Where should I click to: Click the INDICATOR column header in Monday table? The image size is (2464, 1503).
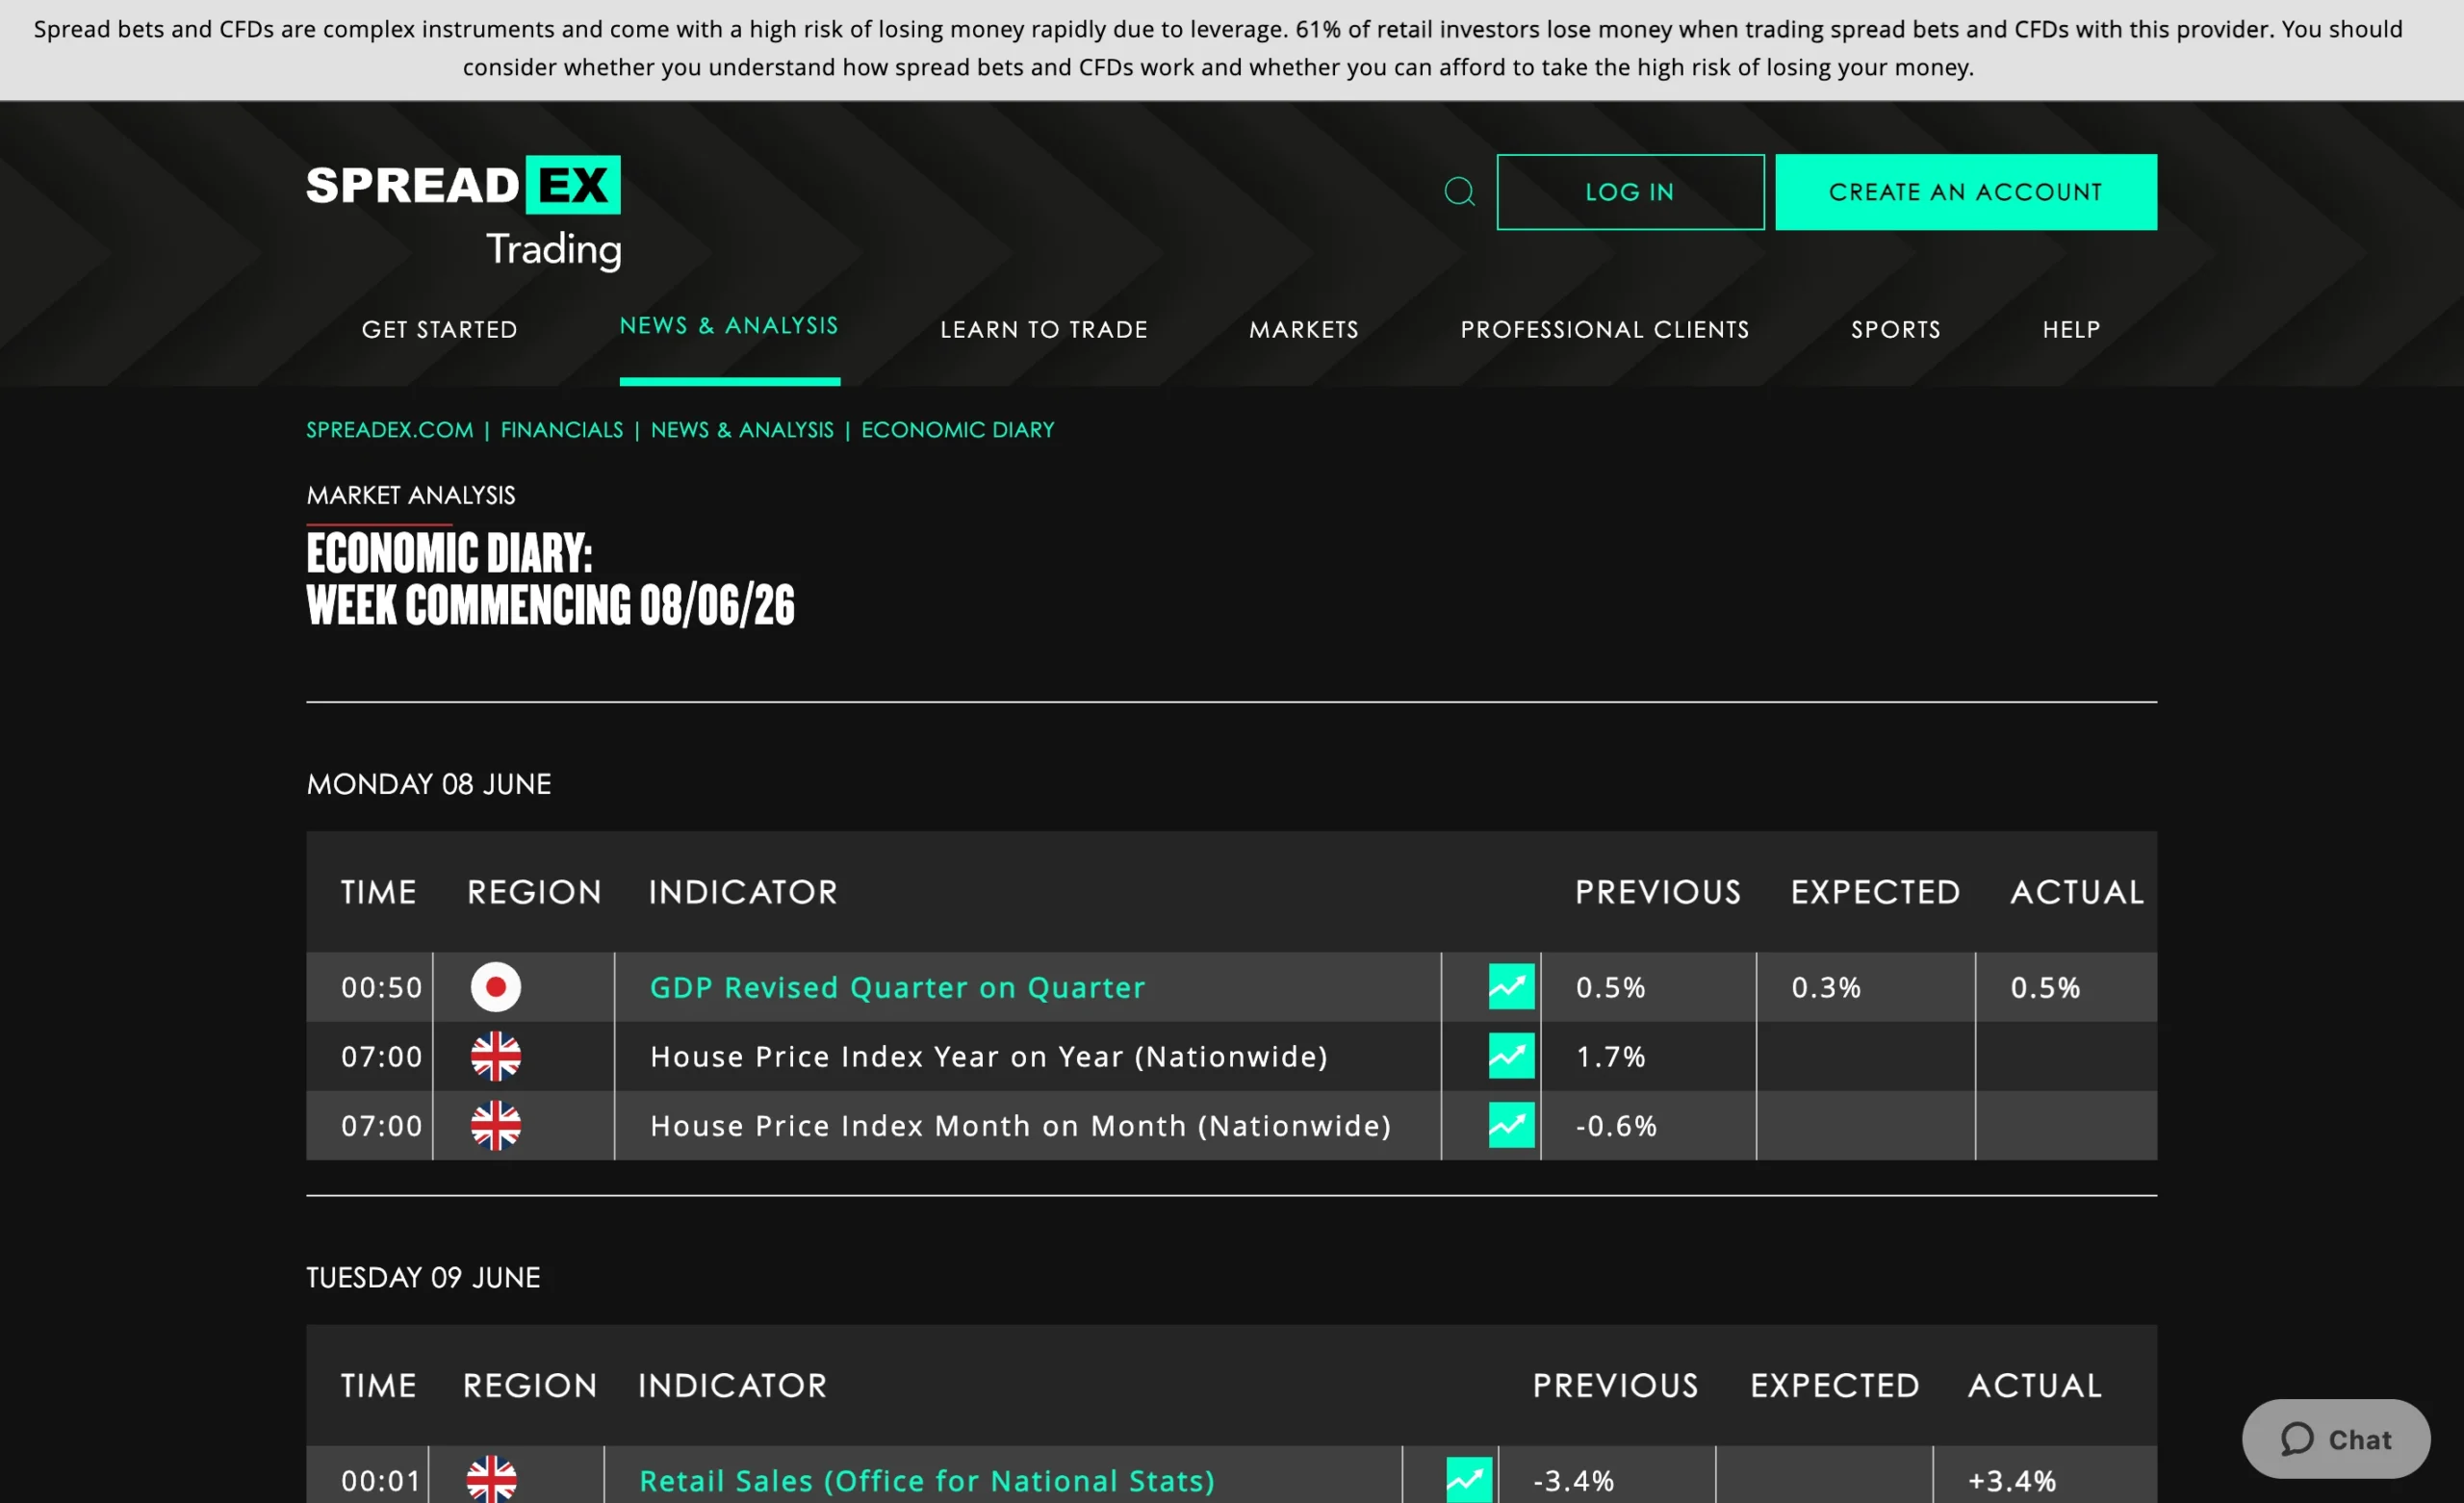pos(743,892)
